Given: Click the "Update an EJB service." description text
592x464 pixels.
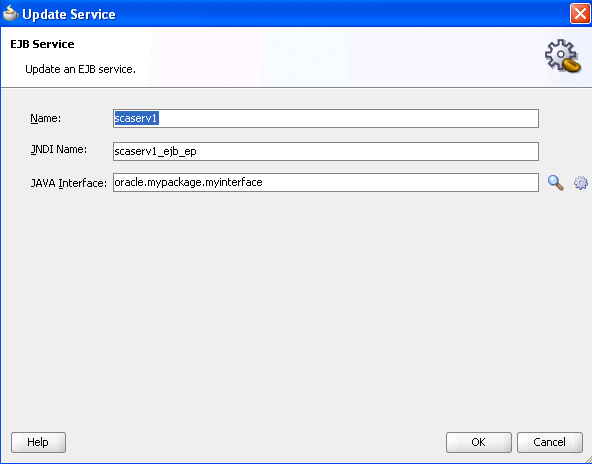Looking at the screenshot, I should coord(80,69).
